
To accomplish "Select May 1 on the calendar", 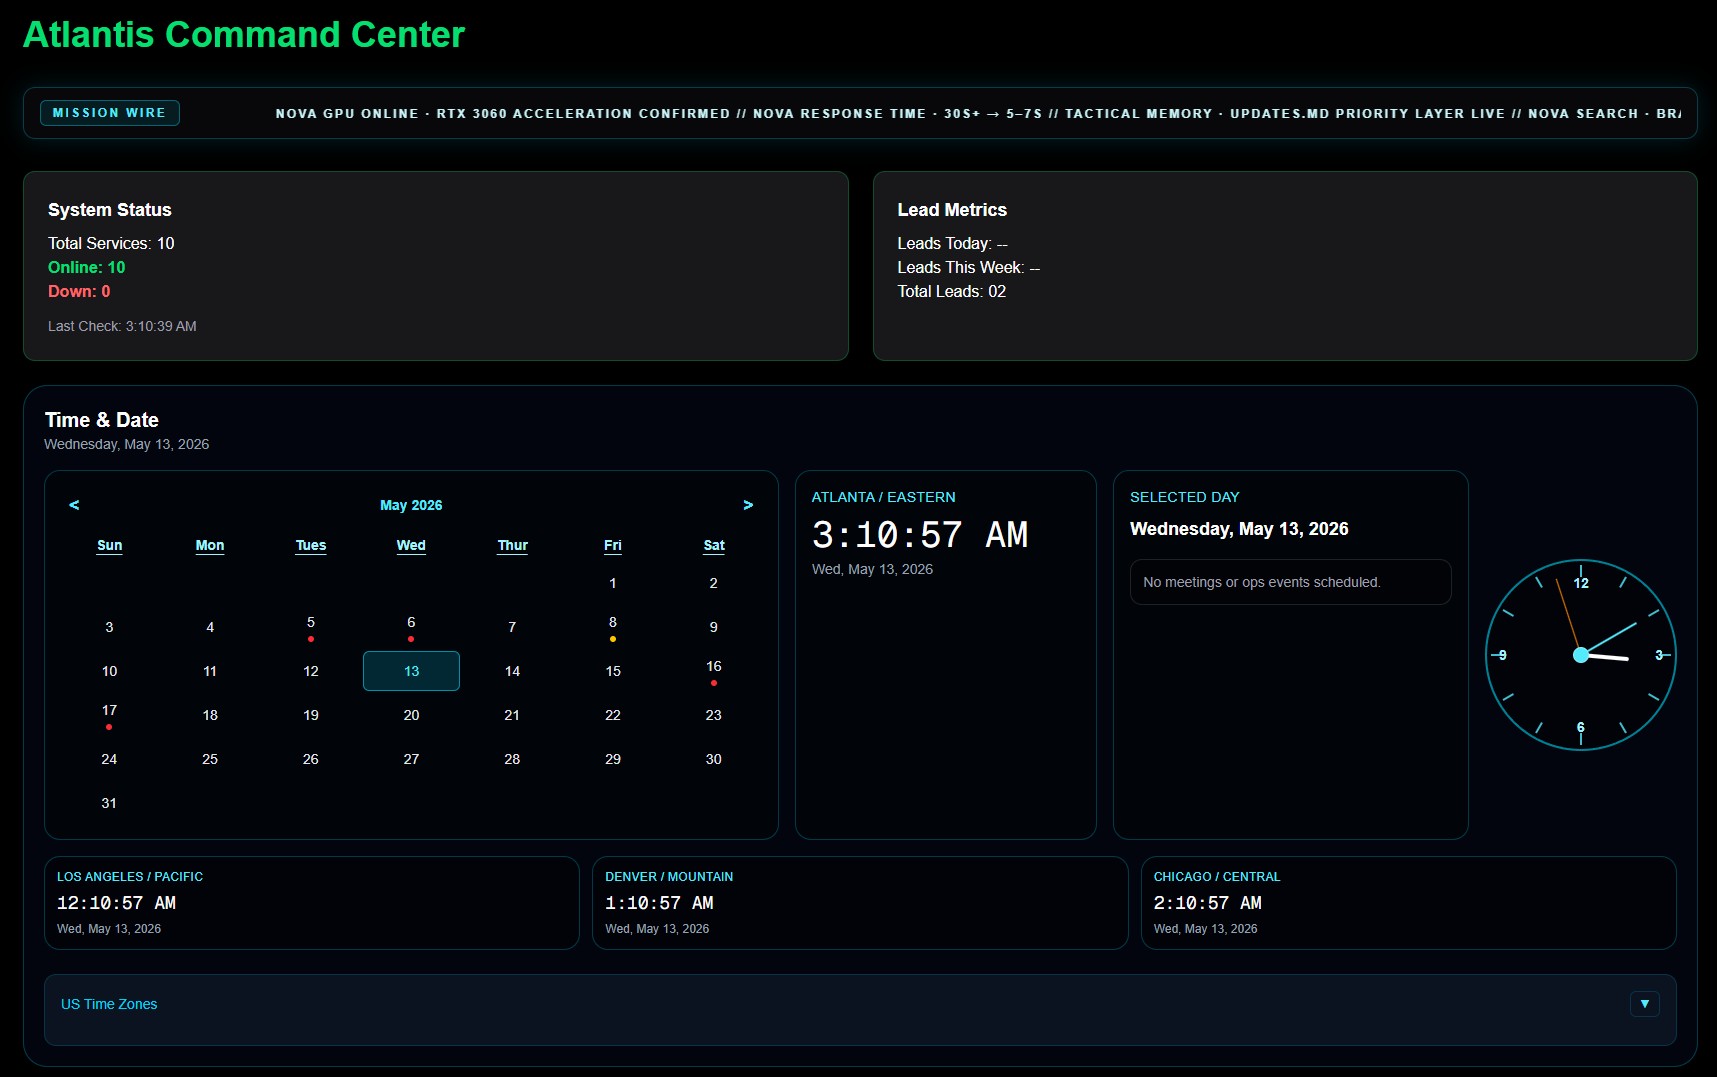I will 613,583.
